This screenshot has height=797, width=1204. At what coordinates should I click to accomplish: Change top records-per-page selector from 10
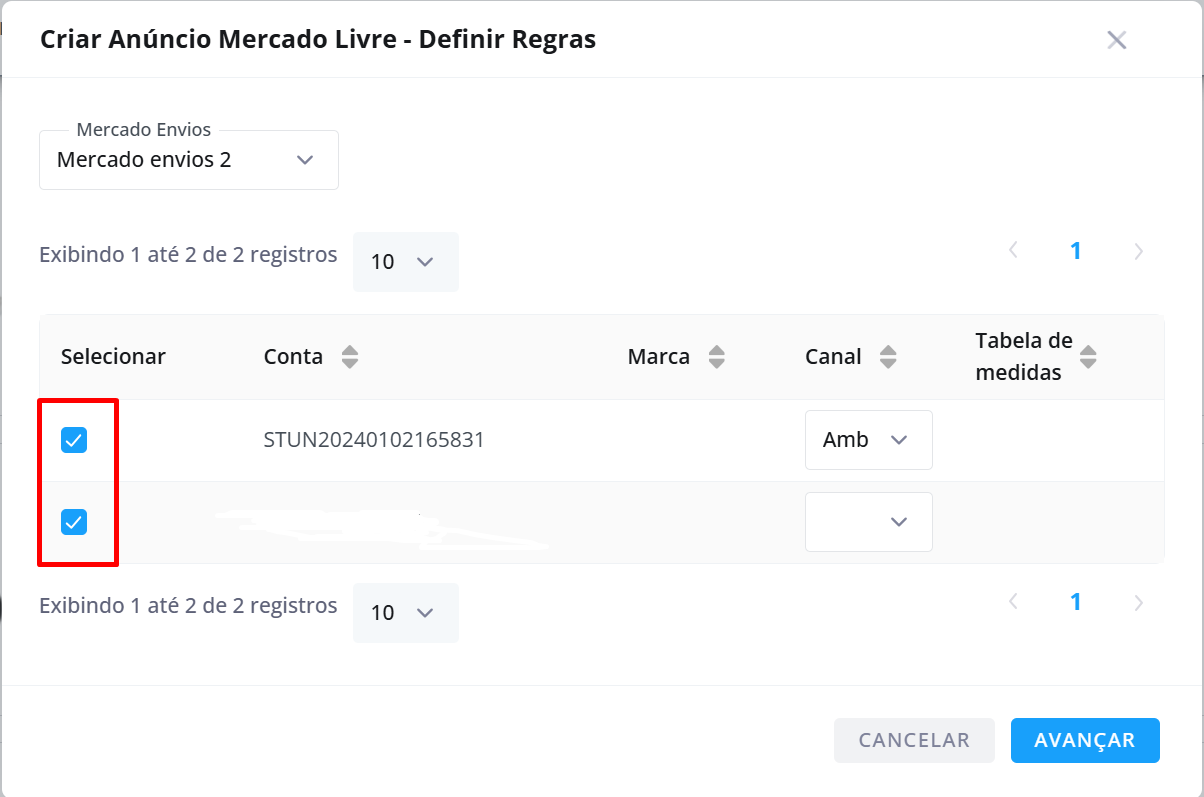(x=406, y=262)
